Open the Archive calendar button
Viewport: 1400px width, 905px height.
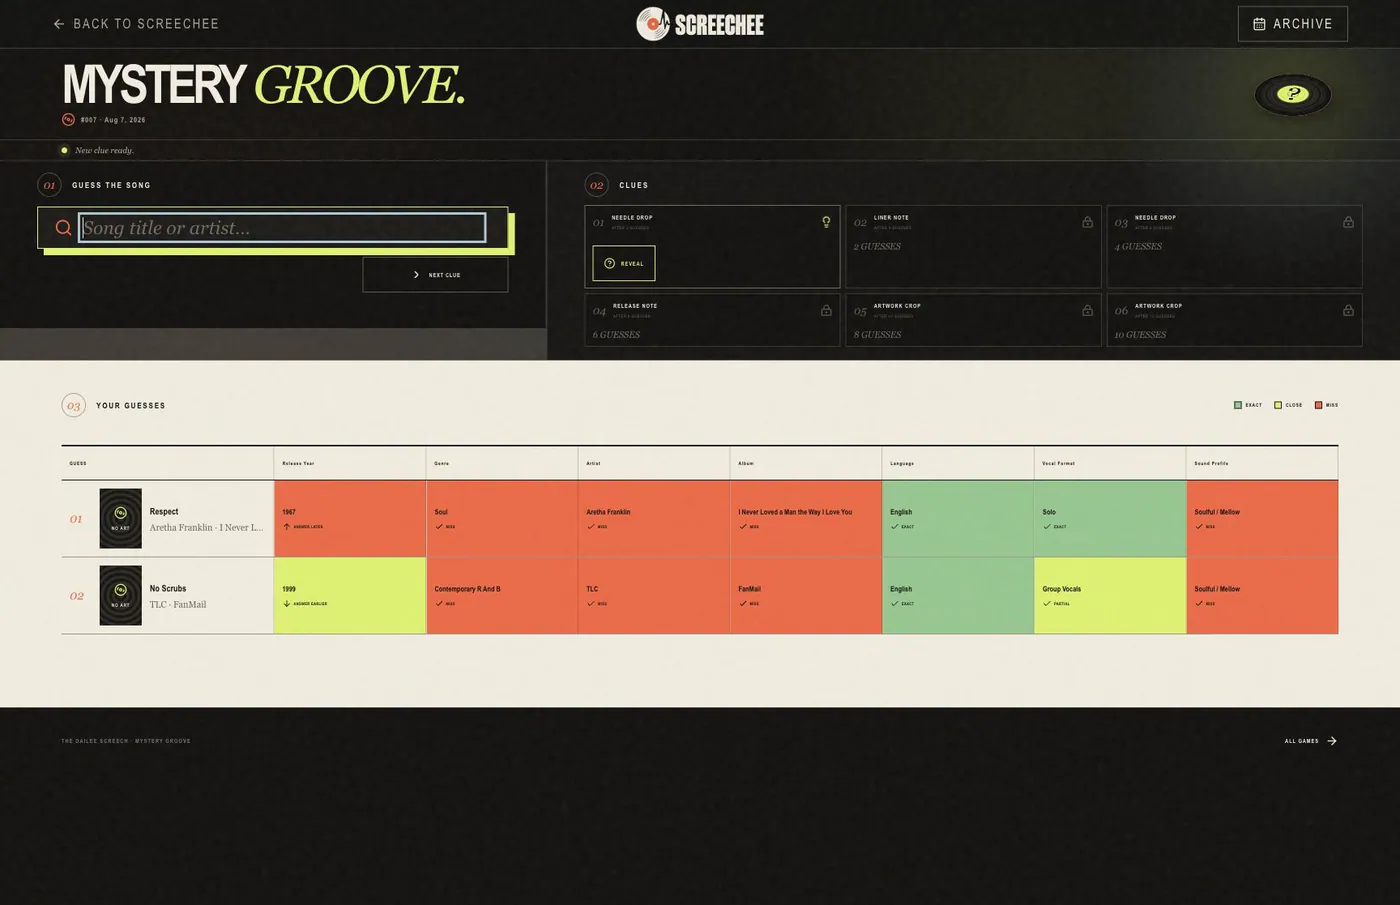coord(1292,24)
